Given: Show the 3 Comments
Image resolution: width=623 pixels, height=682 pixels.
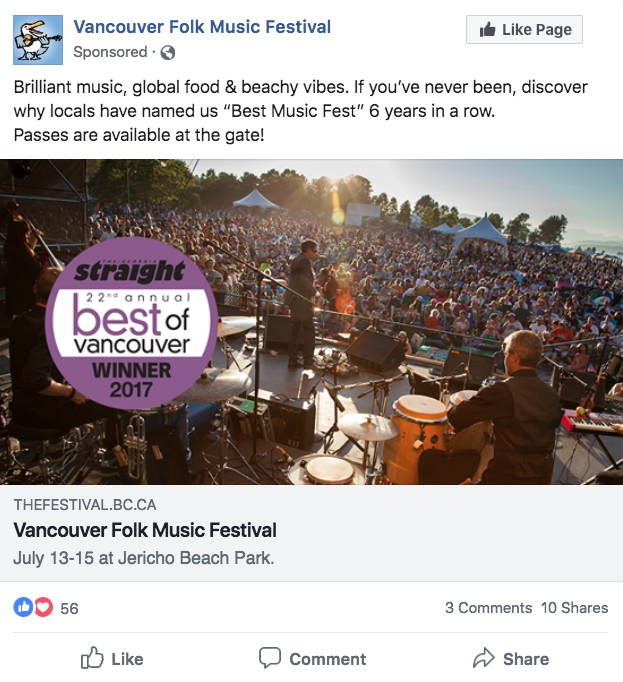Looking at the screenshot, I should (489, 608).
